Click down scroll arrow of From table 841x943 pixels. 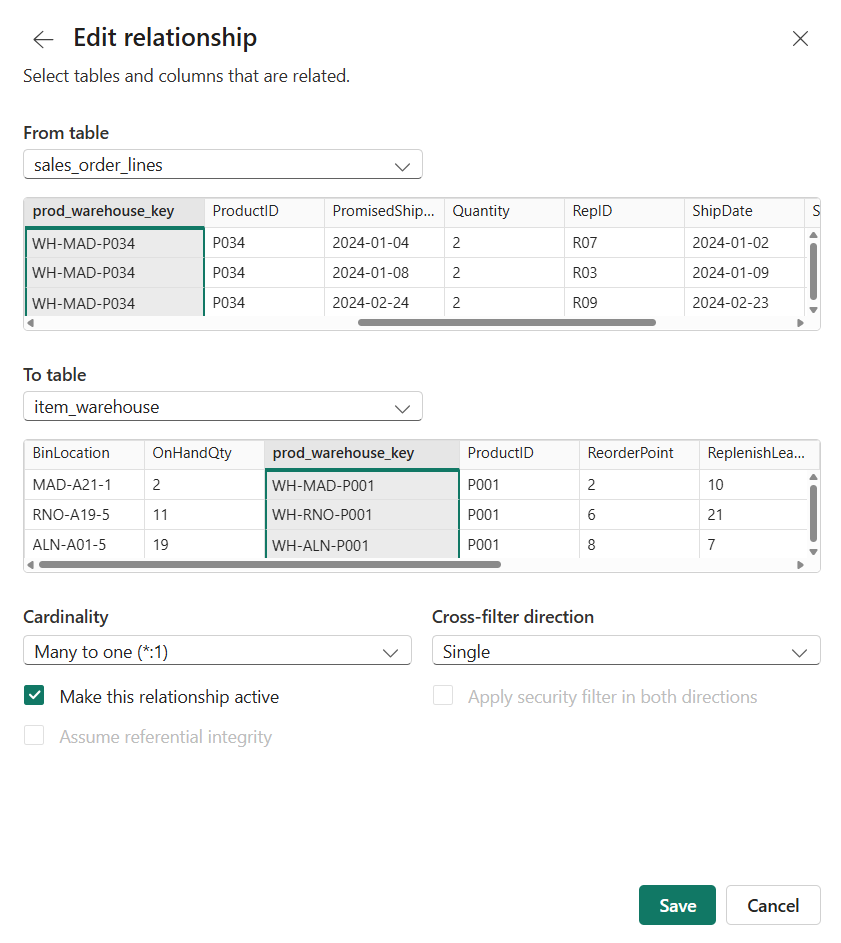[813, 310]
